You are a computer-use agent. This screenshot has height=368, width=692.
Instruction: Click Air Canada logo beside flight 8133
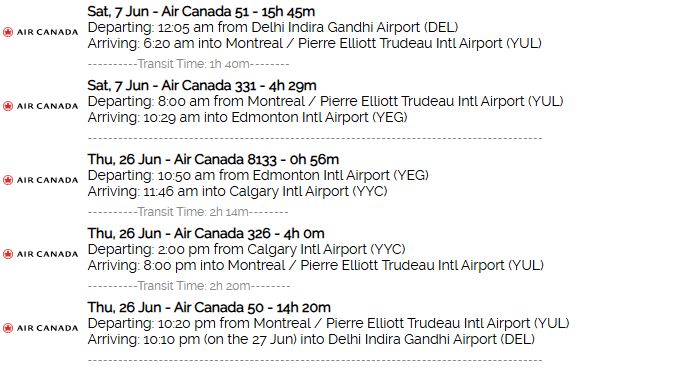(x=40, y=180)
